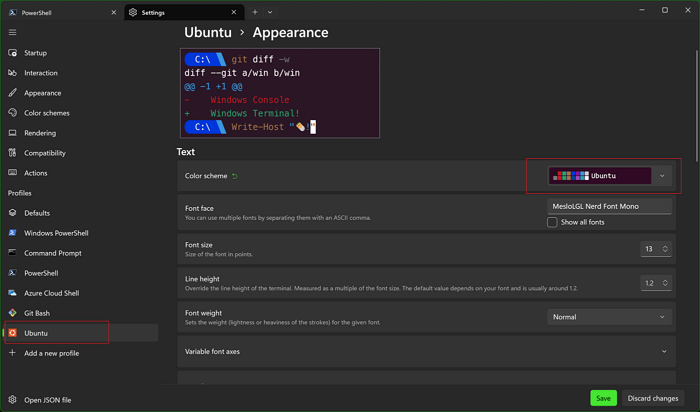Open the new tab profile dropdown arrow
The image size is (700, 412).
click(270, 12)
